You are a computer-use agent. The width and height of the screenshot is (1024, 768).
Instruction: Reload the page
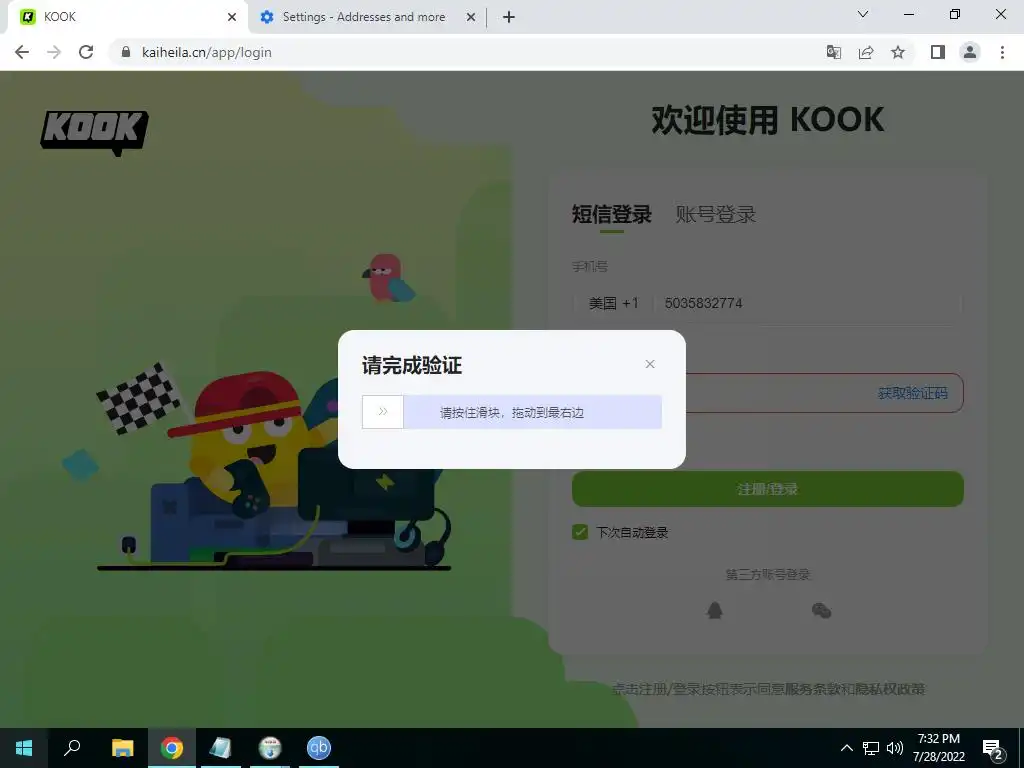[86, 52]
